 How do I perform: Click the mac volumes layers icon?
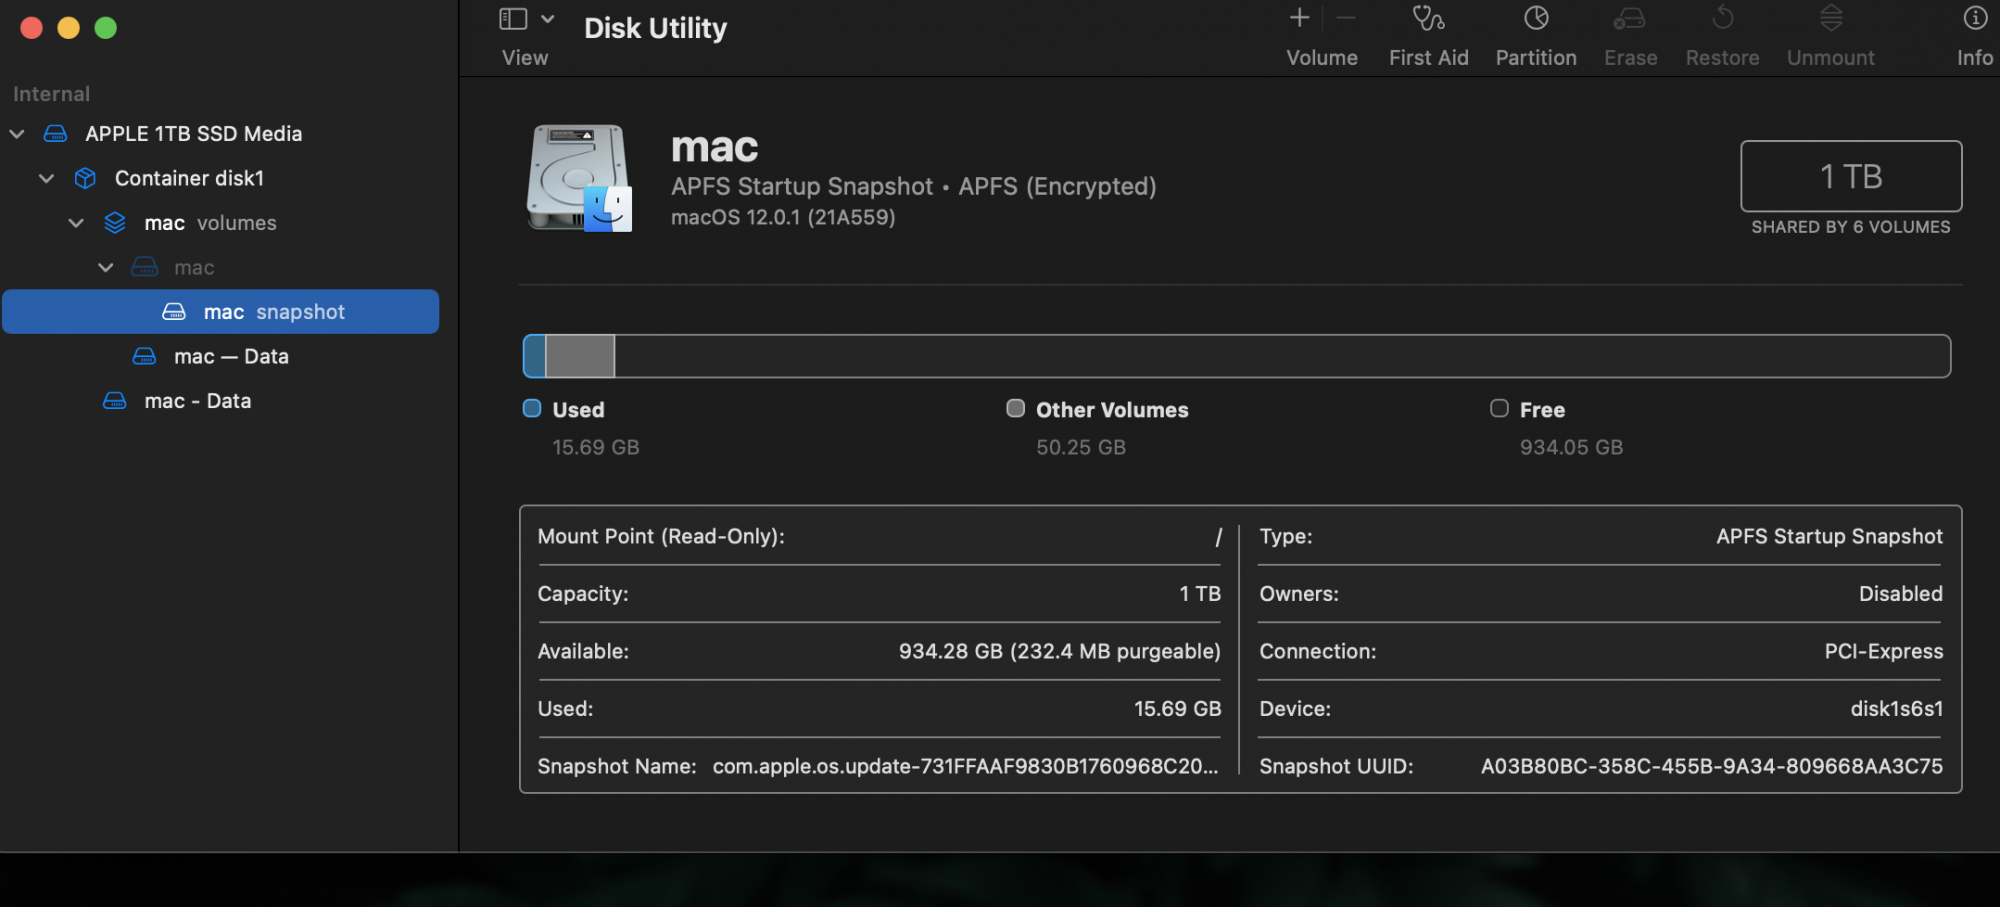pyautogui.click(x=115, y=223)
